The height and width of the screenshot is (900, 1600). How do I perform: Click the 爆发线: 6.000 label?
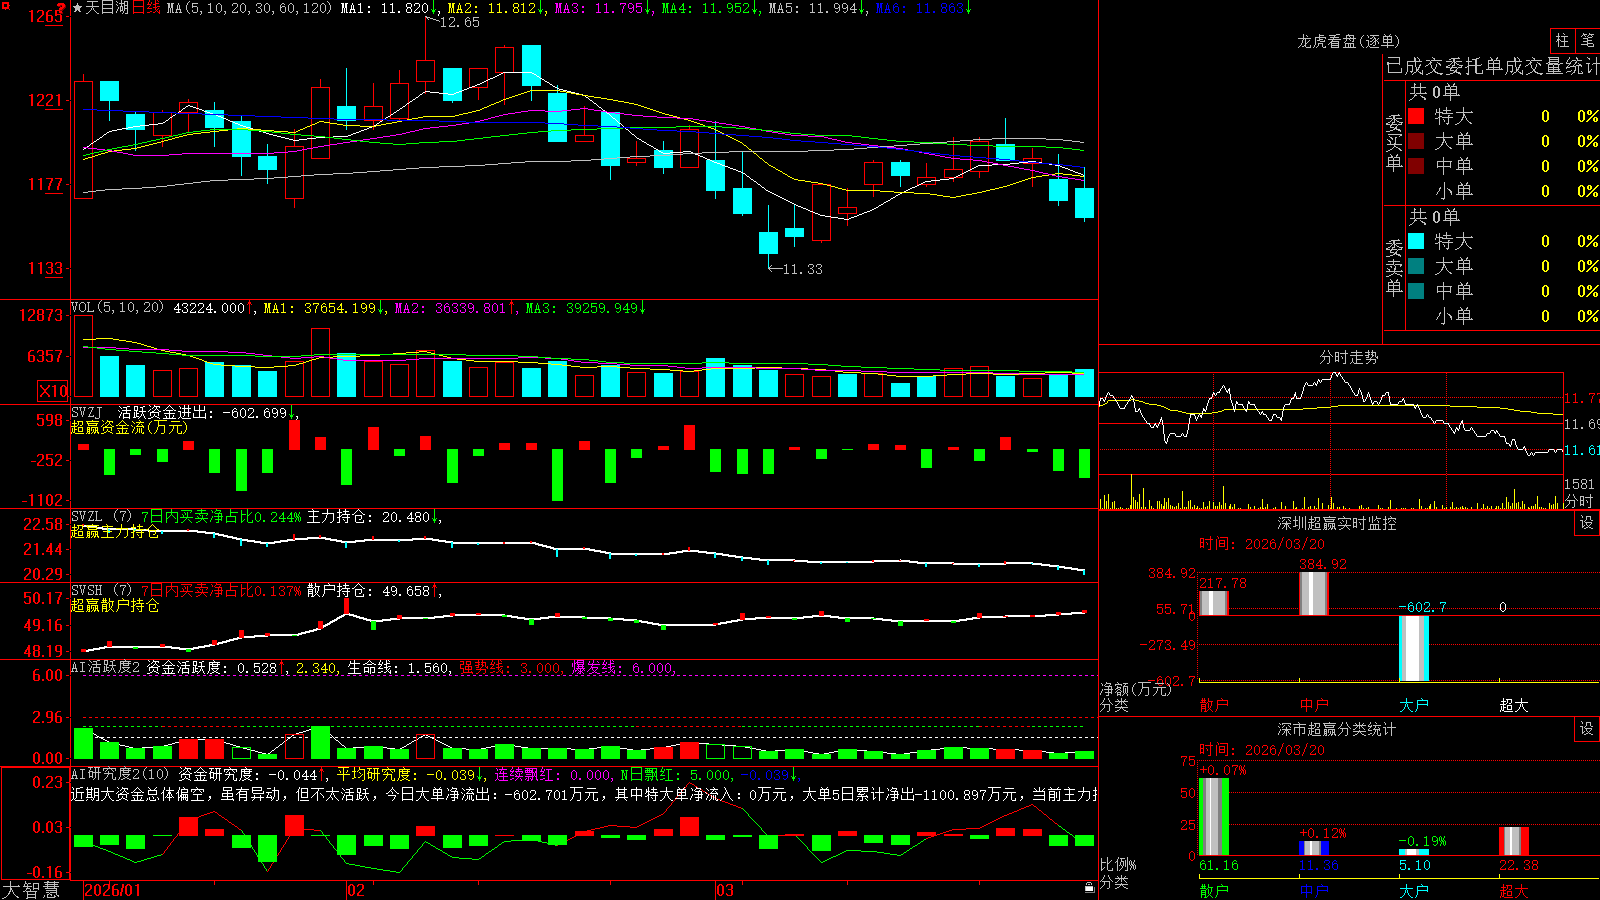[621, 667]
